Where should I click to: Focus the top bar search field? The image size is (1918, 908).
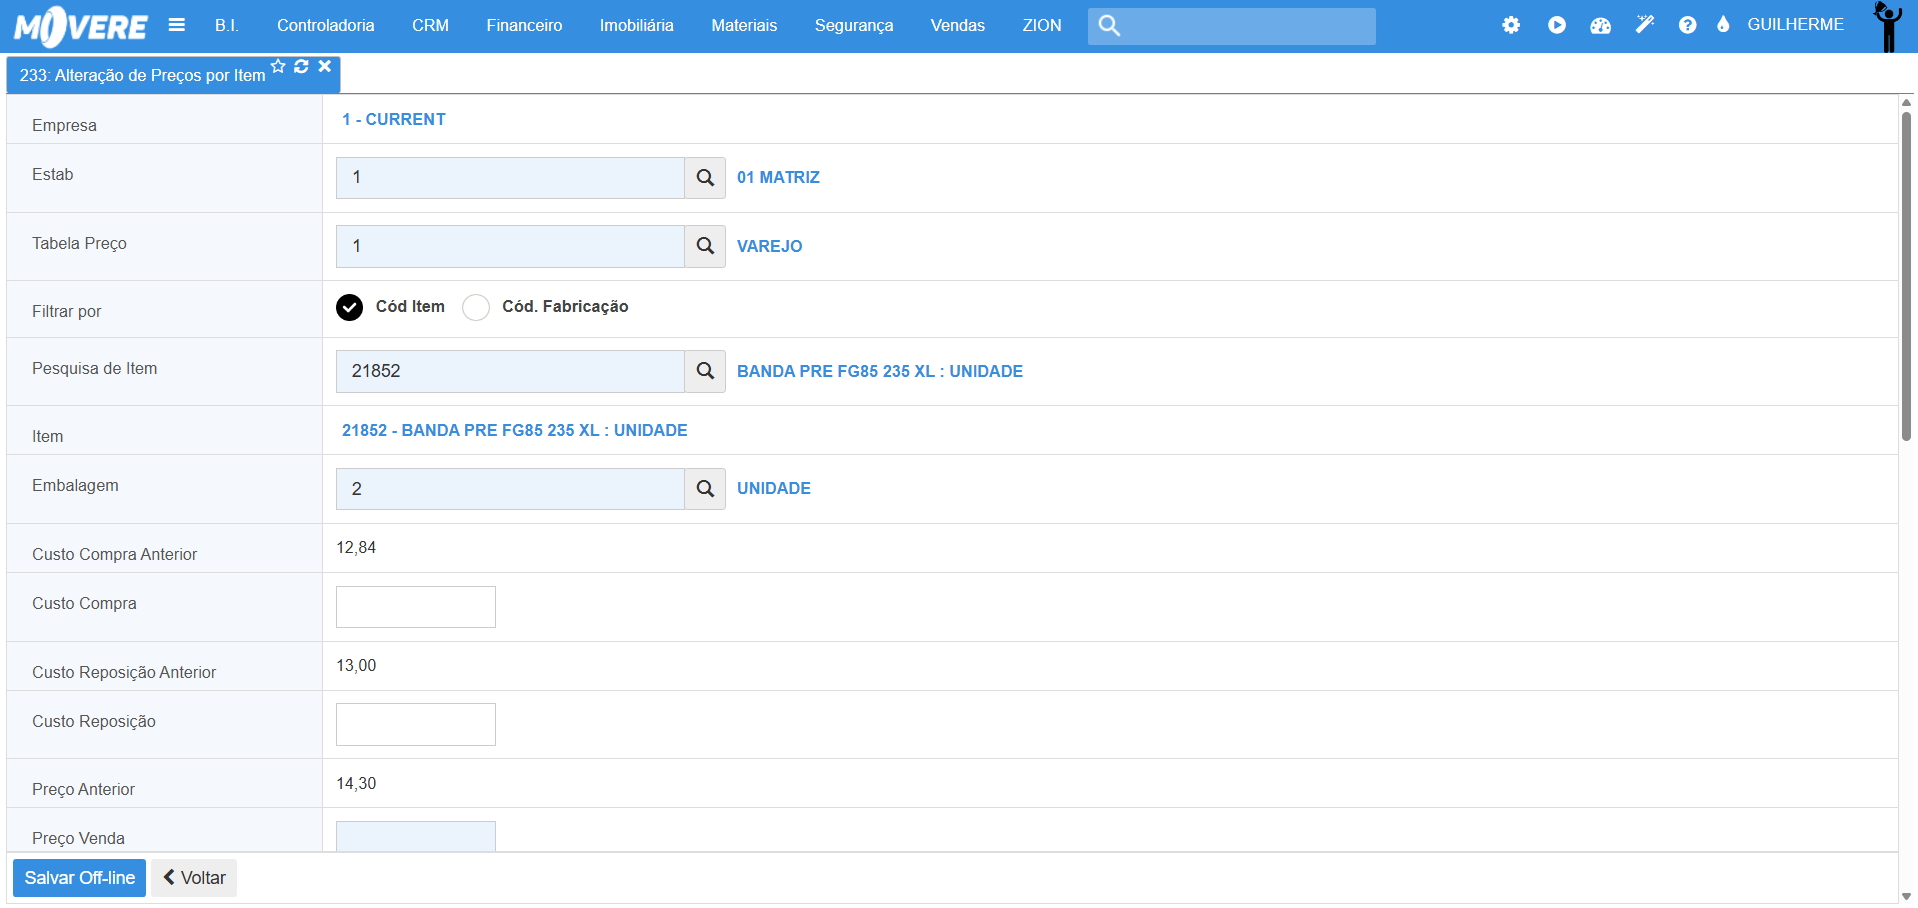coord(1232,26)
